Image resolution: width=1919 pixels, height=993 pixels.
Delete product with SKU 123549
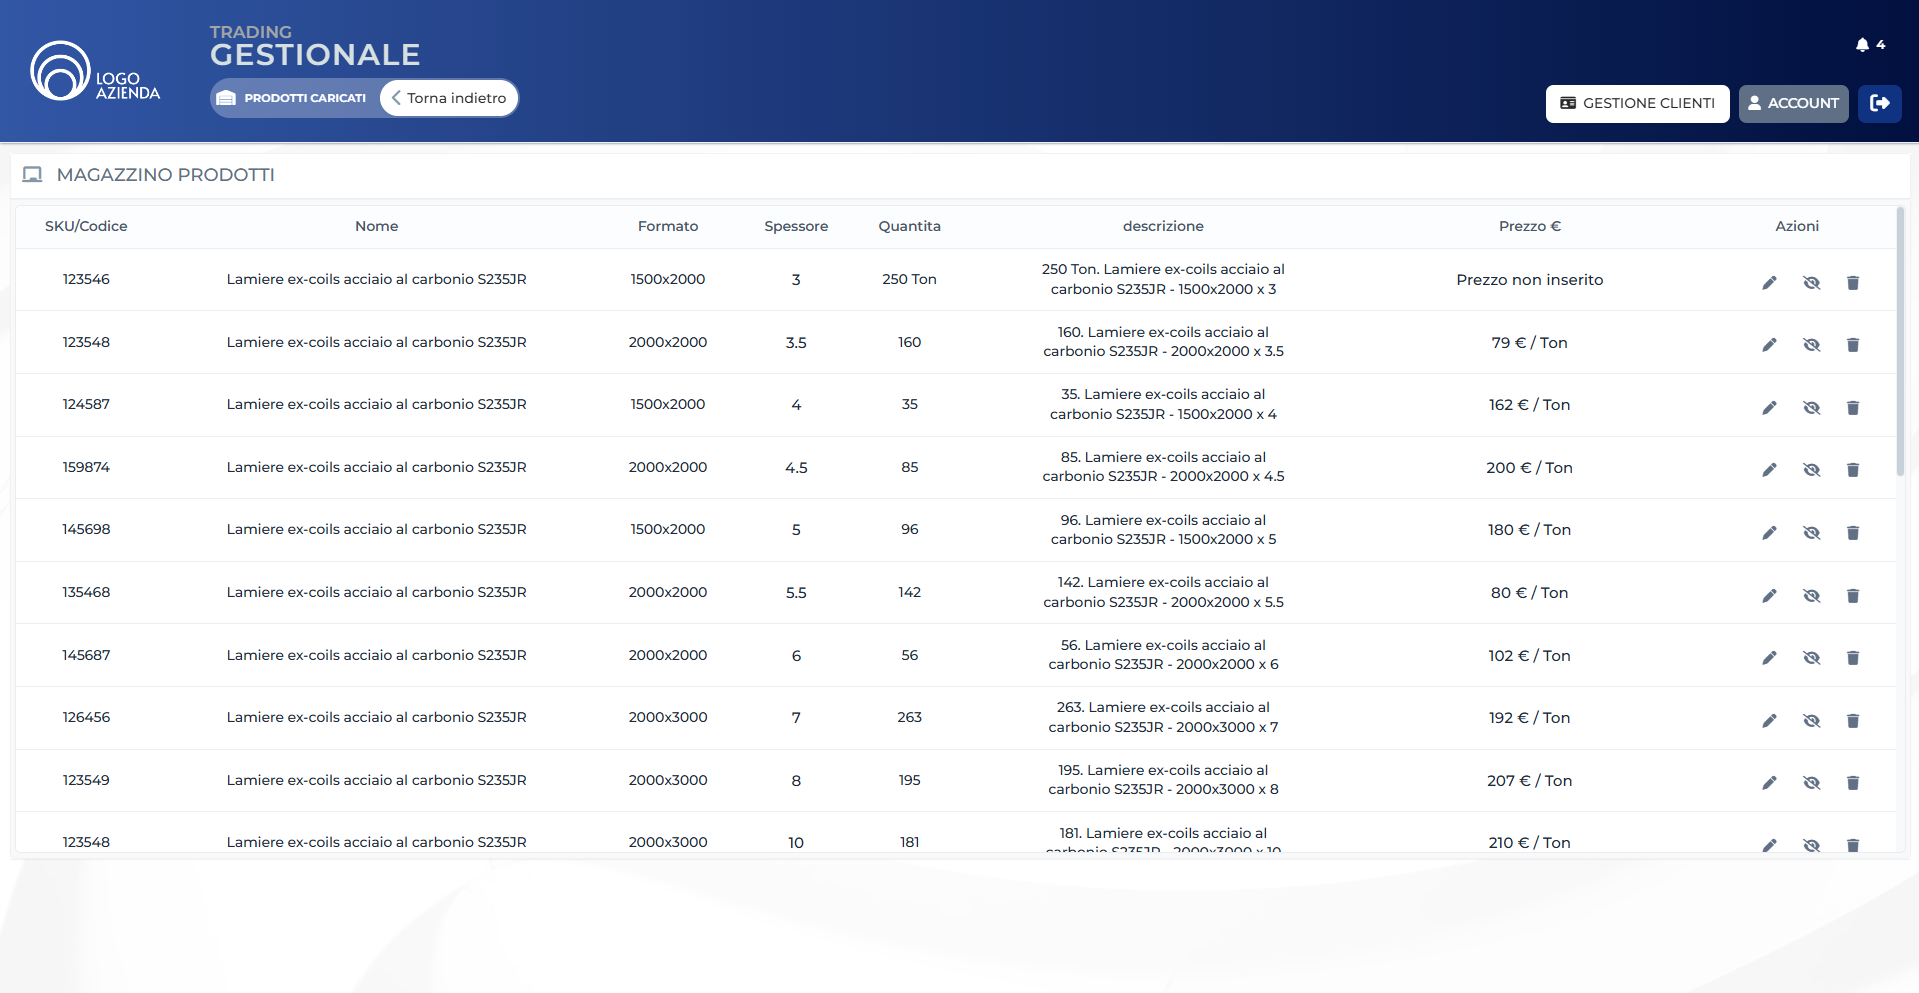[x=1852, y=783]
